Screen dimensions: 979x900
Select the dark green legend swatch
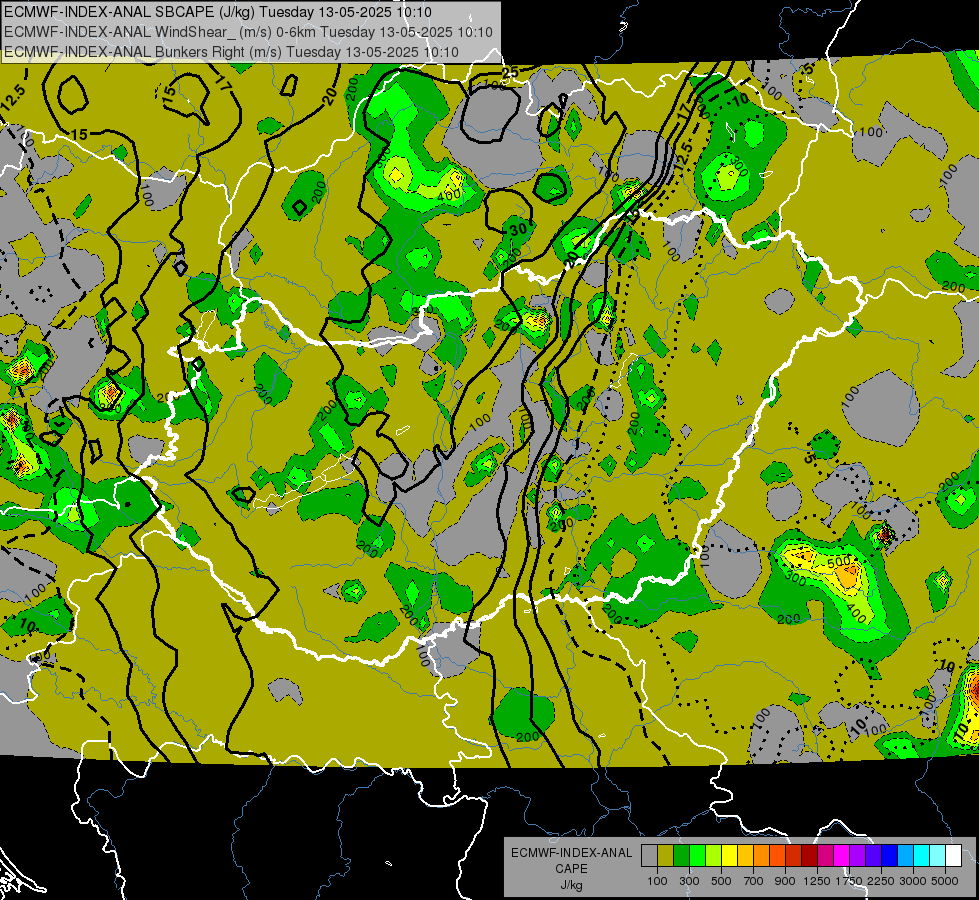point(681,856)
